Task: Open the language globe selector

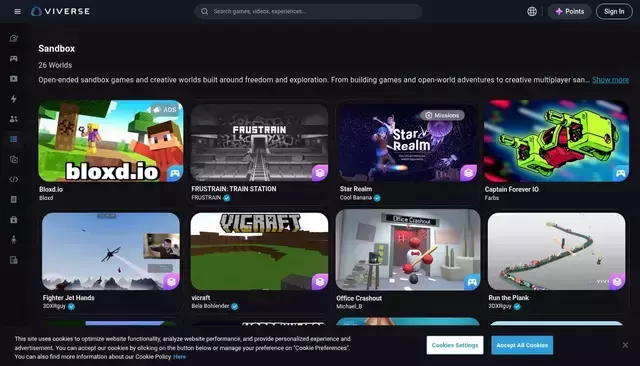Action: pyautogui.click(x=532, y=11)
